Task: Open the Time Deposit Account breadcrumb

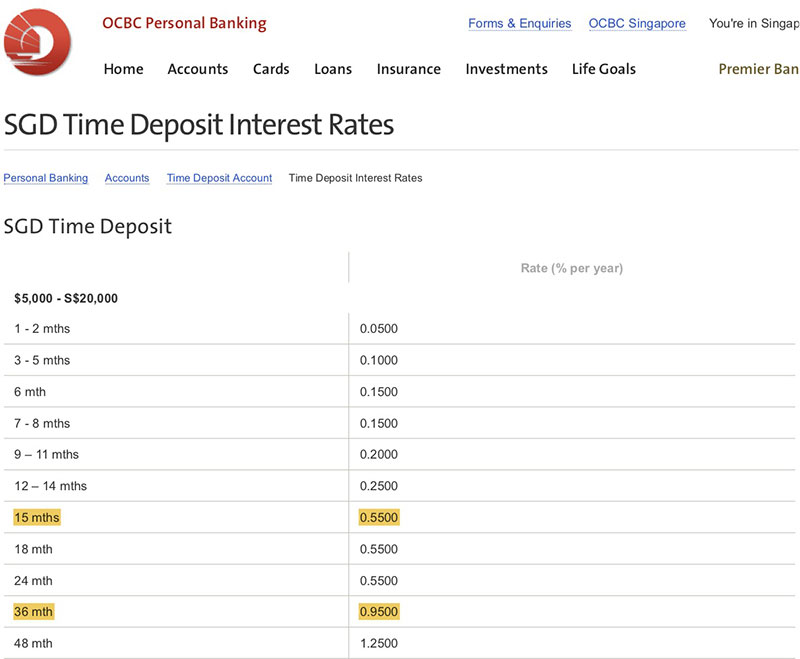Action: point(219,178)
